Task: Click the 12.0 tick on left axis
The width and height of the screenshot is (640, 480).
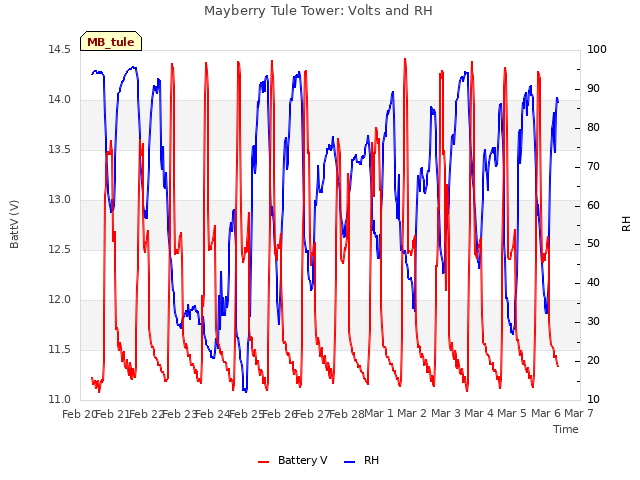Action: coord(60,300)
